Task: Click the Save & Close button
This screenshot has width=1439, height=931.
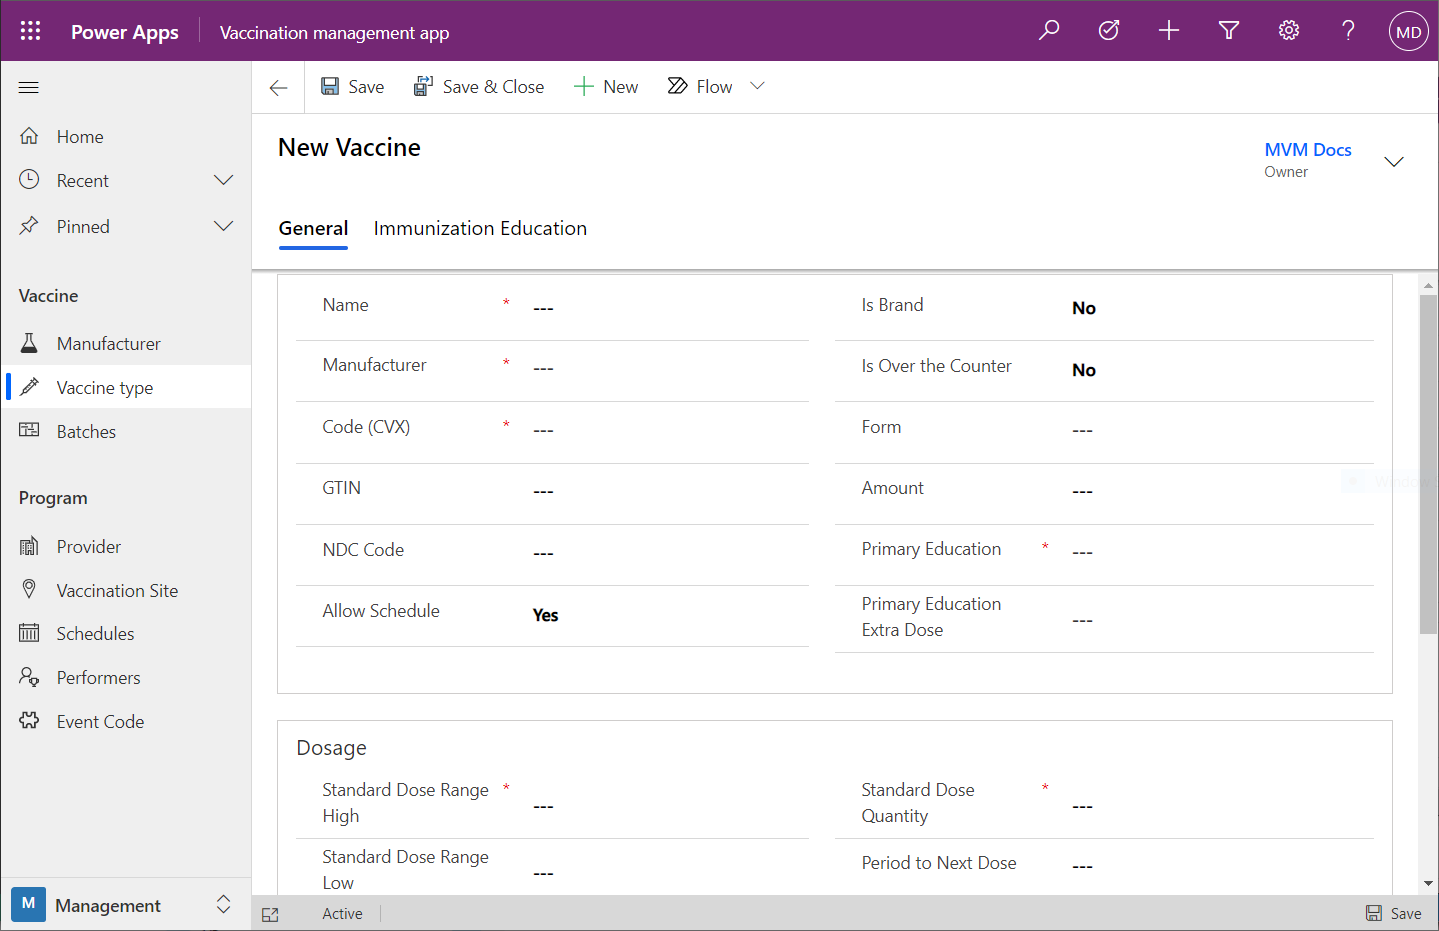Action: [479, 87]
